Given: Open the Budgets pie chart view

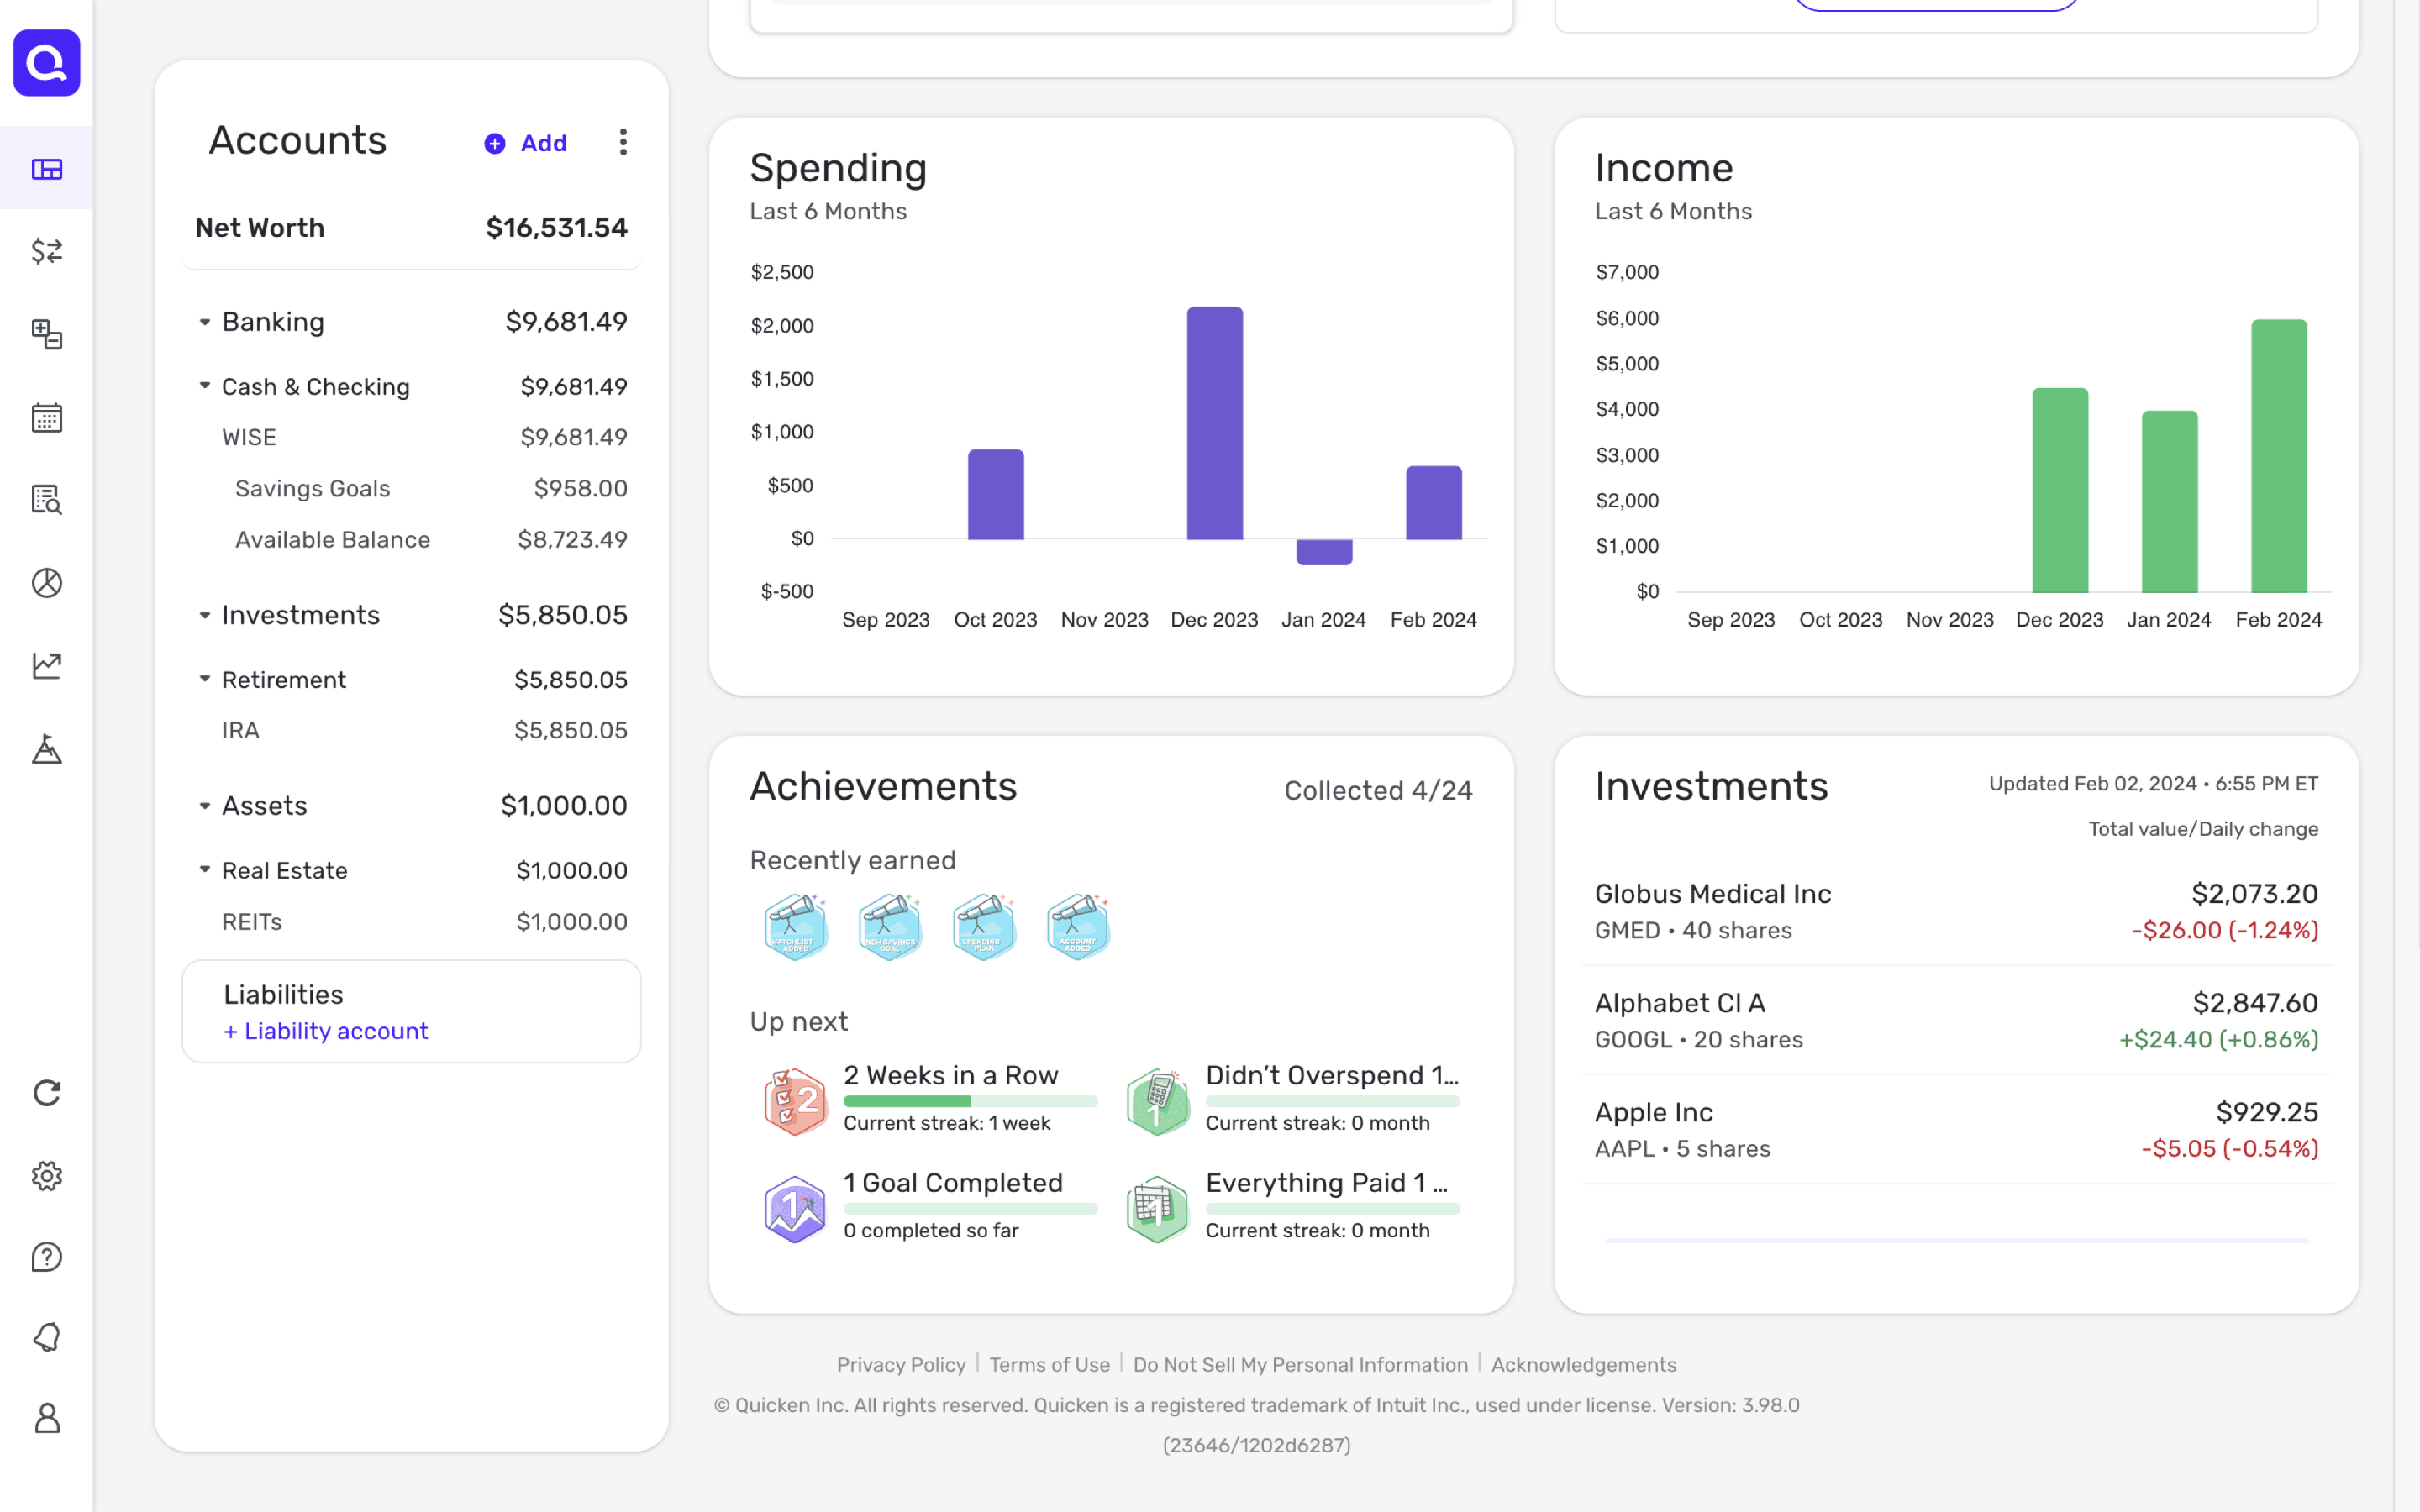Looking at the screenshot, I should click(x=46, y=583).
